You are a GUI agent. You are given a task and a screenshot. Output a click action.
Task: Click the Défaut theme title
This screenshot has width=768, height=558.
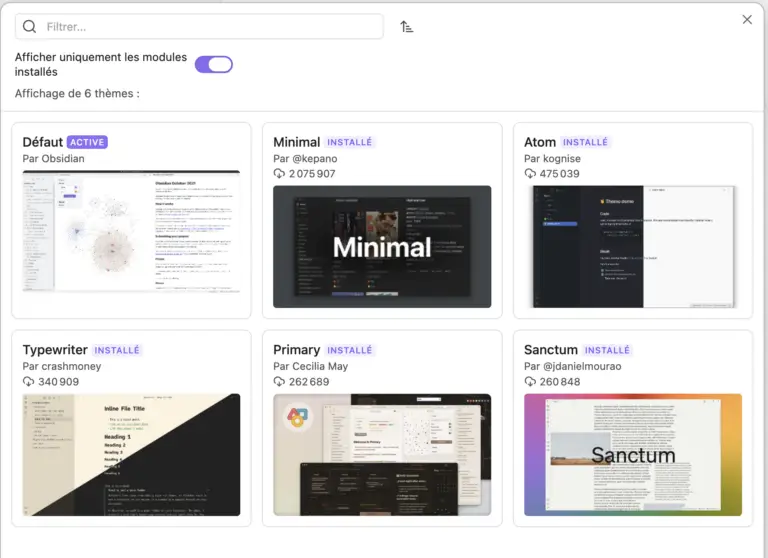click(43, 142)
